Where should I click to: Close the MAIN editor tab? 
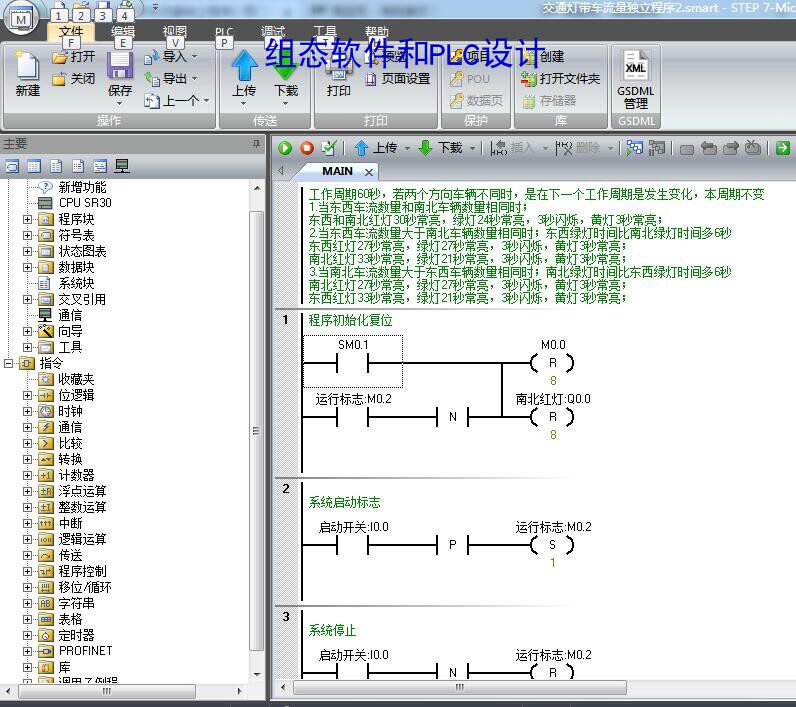(369, 172)
